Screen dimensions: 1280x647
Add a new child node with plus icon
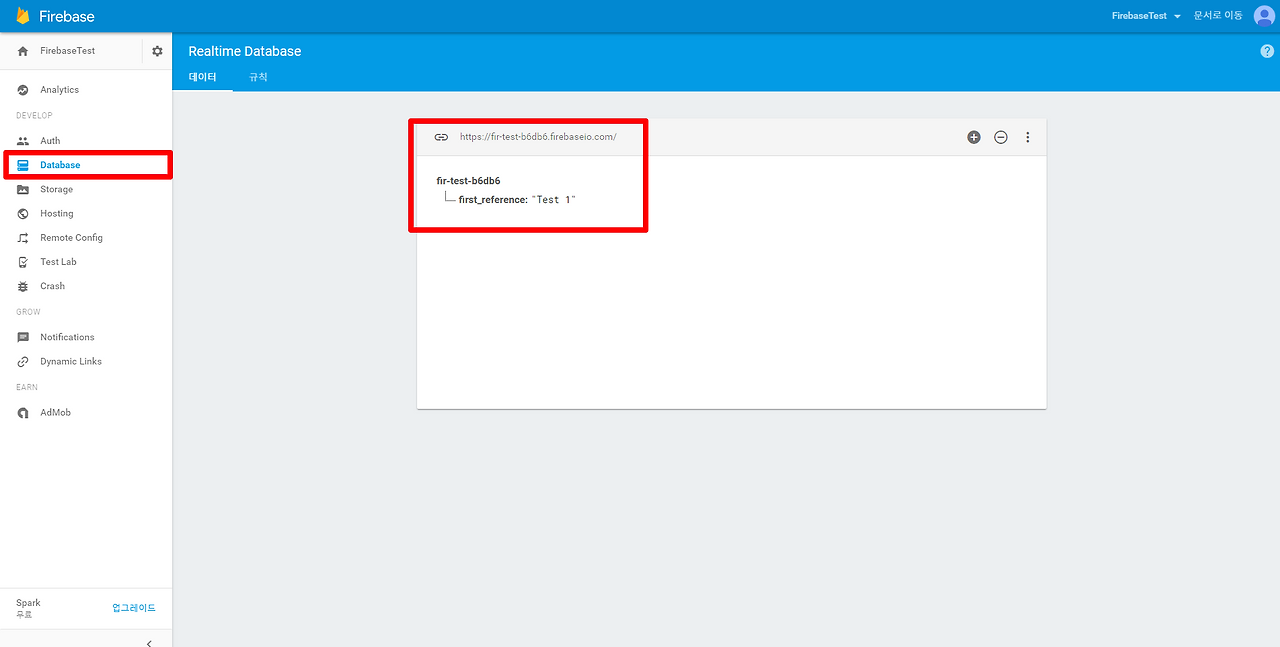(x=974, y=137)
